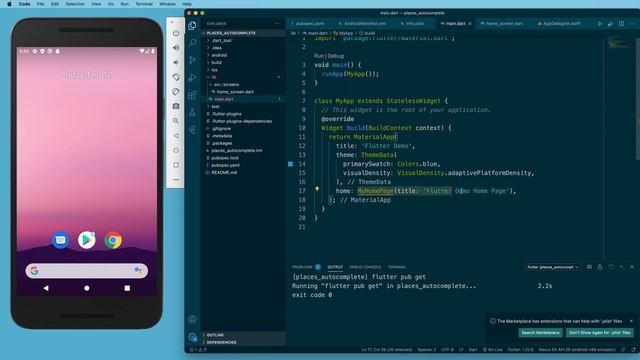Click Search Marketplace button
Screen dimensions: 640x360
coord(540,333)
